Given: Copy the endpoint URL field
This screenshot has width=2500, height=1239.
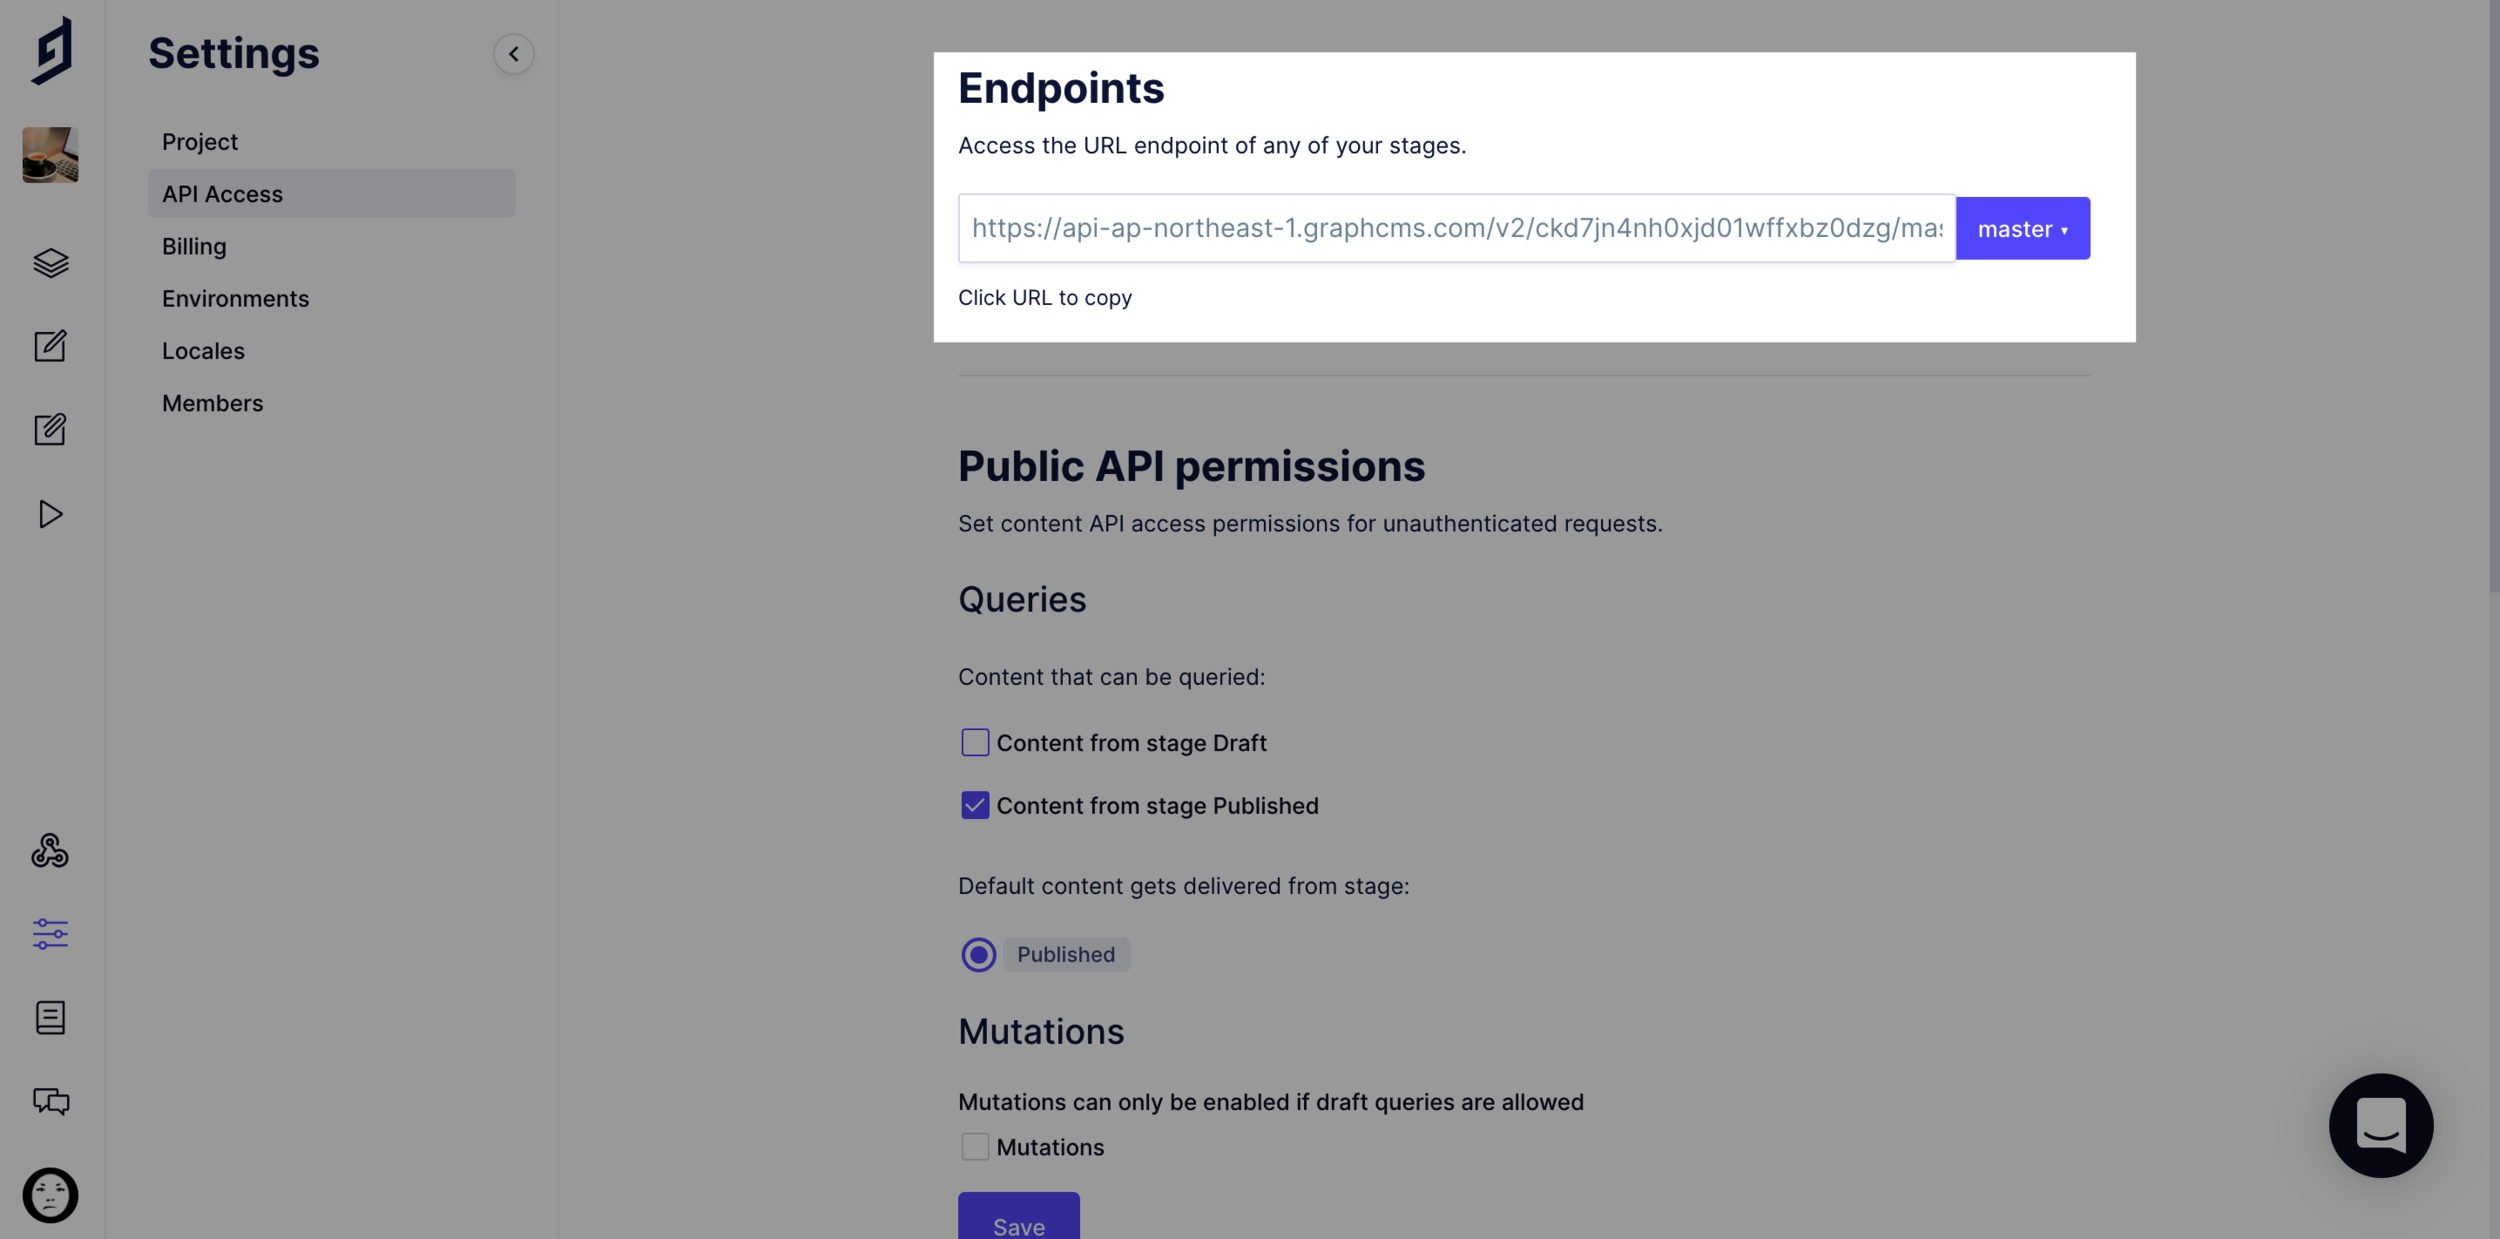Looking at the screenshot, I should [x=1456, y=228].
